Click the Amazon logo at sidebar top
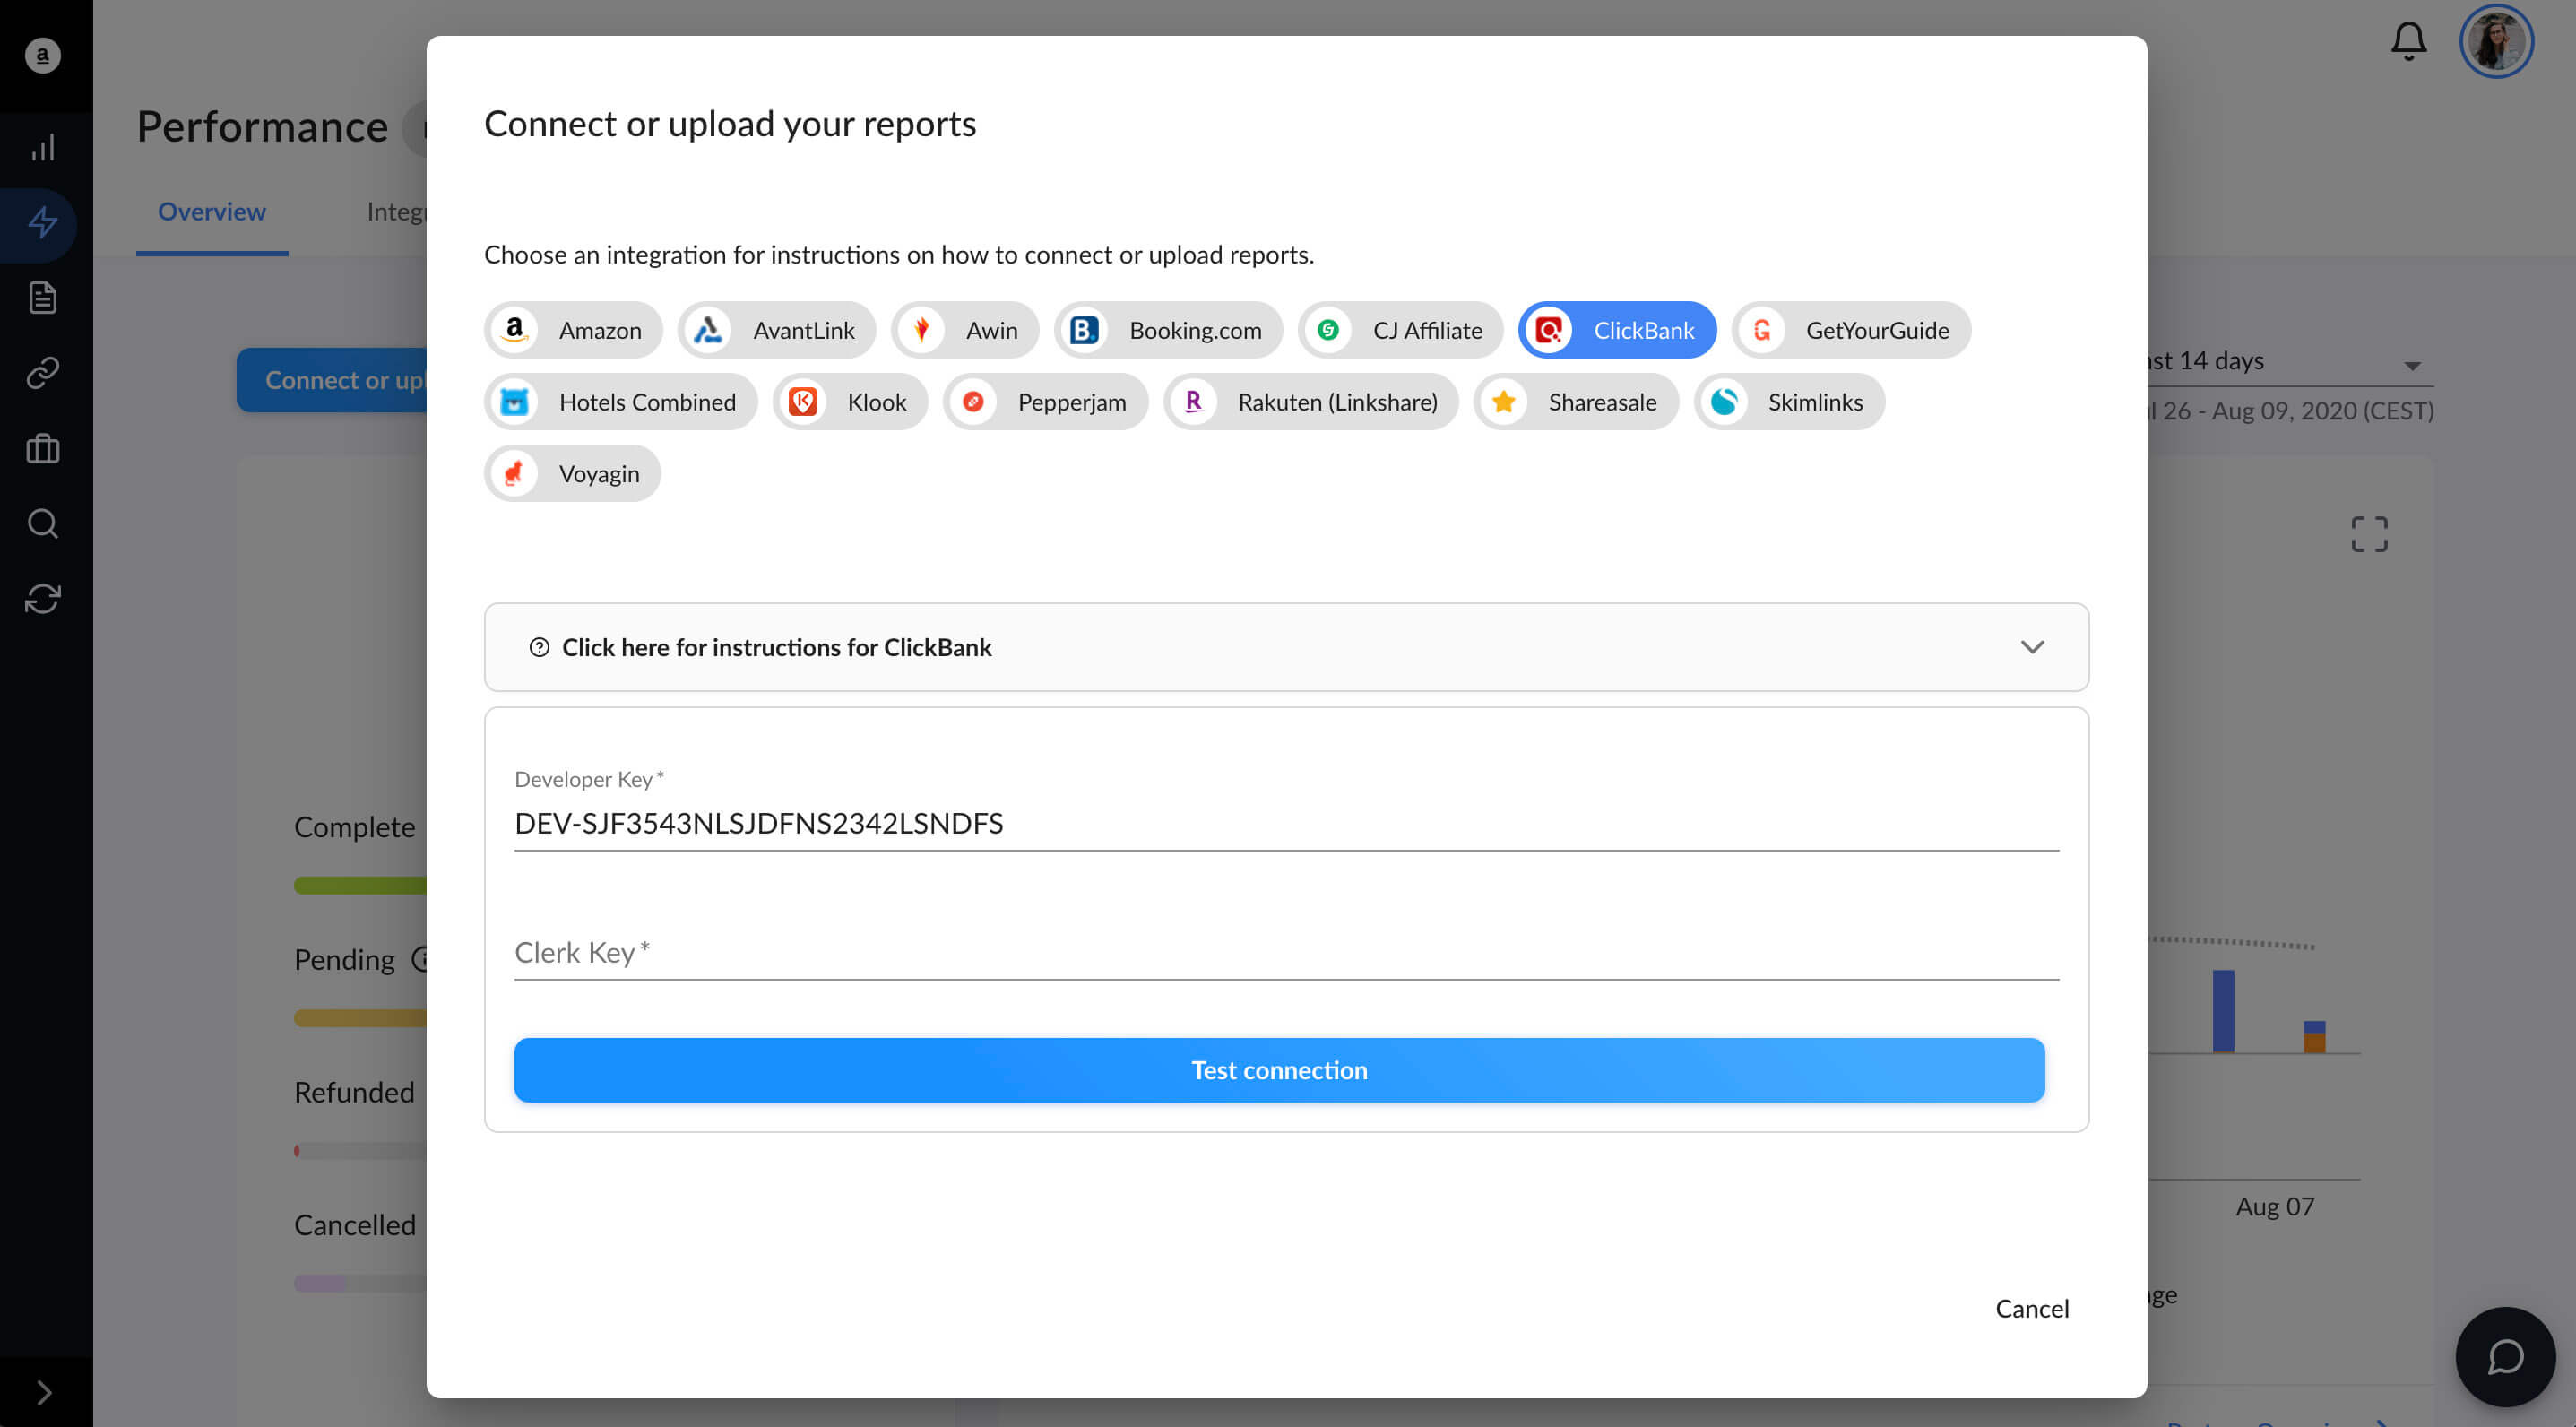Screen dimensions: 2576x1427 42,55
